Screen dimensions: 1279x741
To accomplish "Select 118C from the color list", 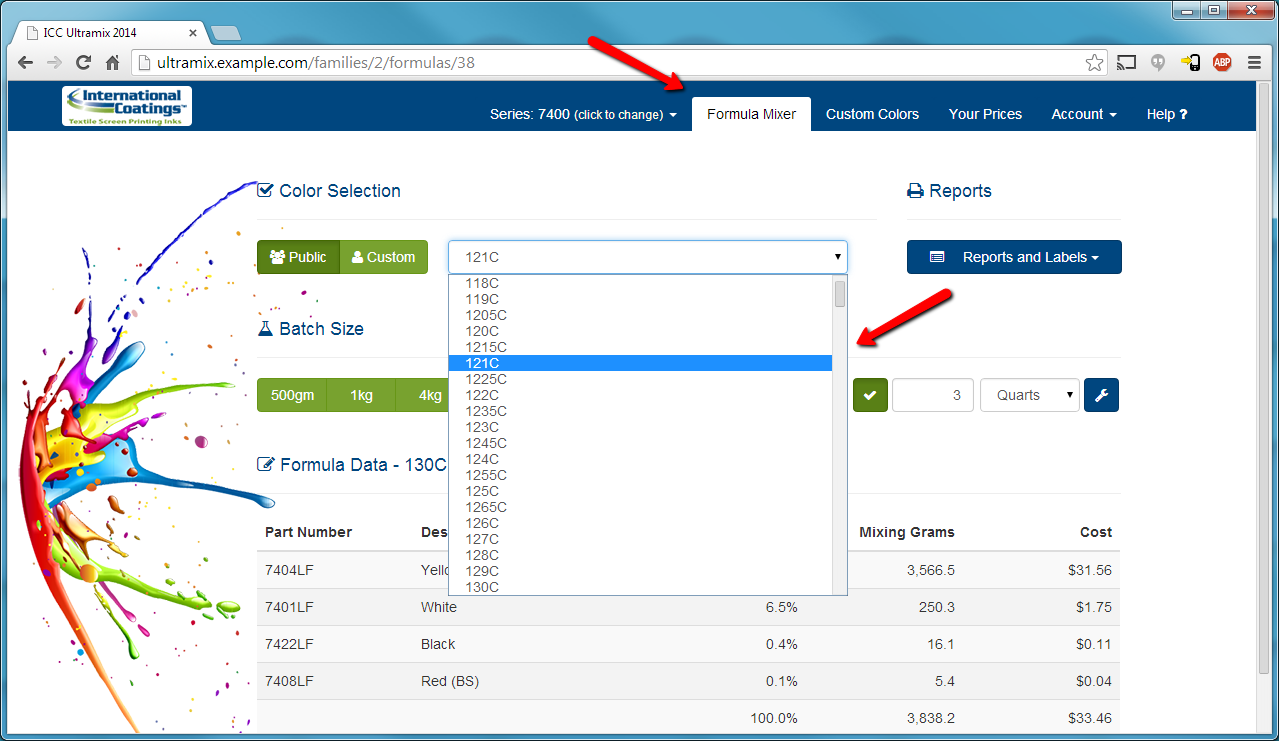I will [x=640, y=283].
